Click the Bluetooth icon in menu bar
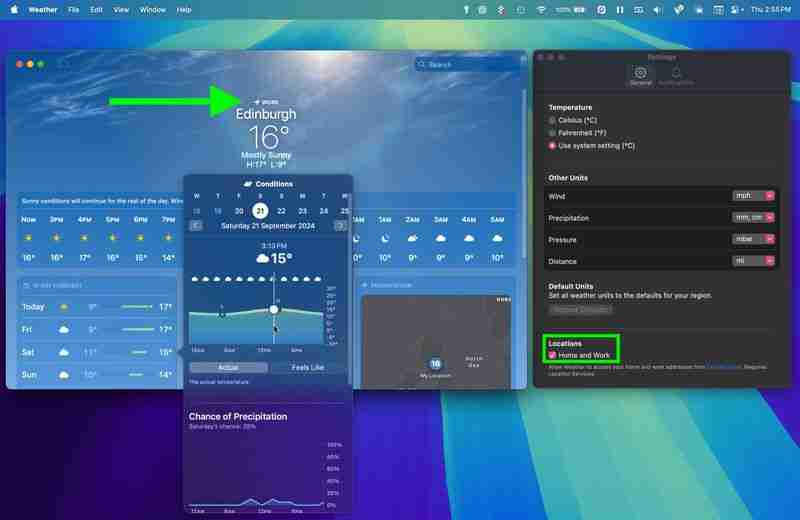 [x=501, y=10]
